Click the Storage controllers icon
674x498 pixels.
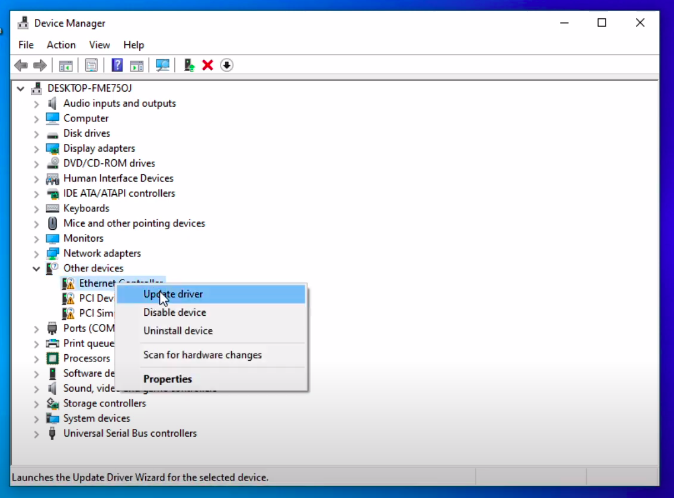click(52, 403)
